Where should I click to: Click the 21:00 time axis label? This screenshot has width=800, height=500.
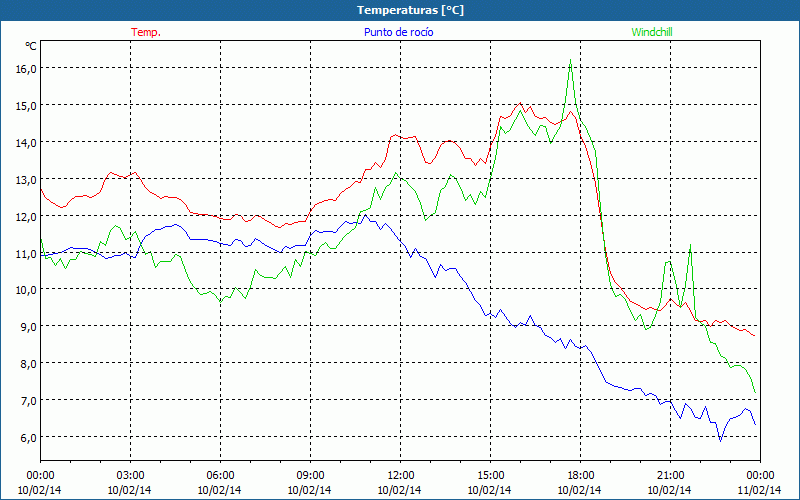(x=670, y=475)
